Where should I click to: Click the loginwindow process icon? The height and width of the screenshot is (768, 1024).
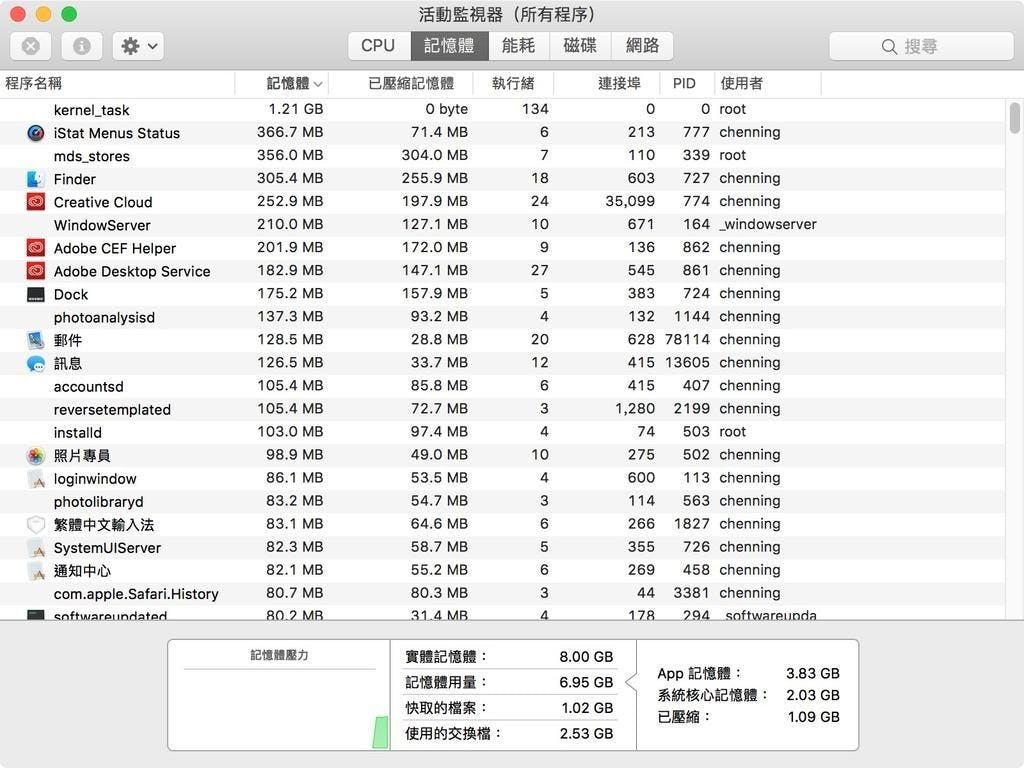(36, 479)
